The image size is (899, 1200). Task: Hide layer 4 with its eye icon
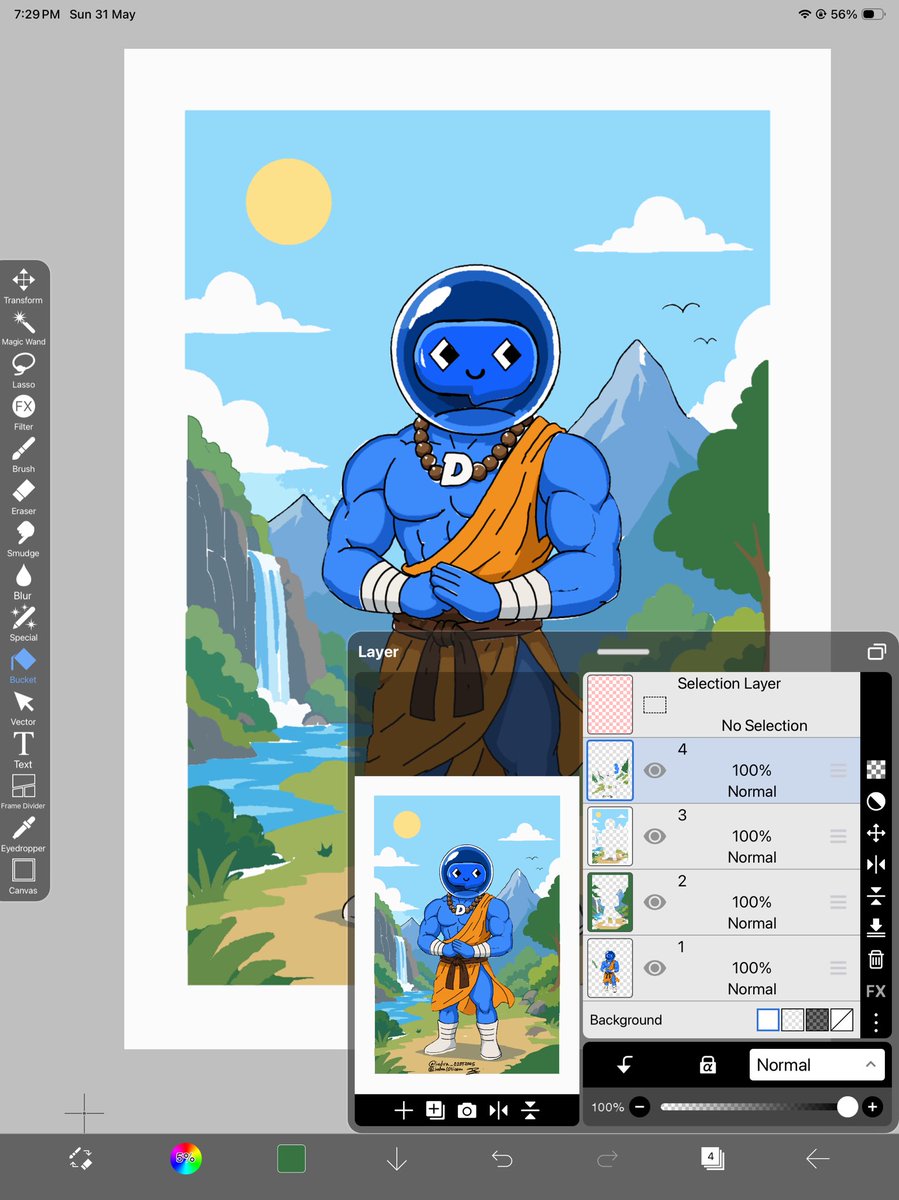655,770
